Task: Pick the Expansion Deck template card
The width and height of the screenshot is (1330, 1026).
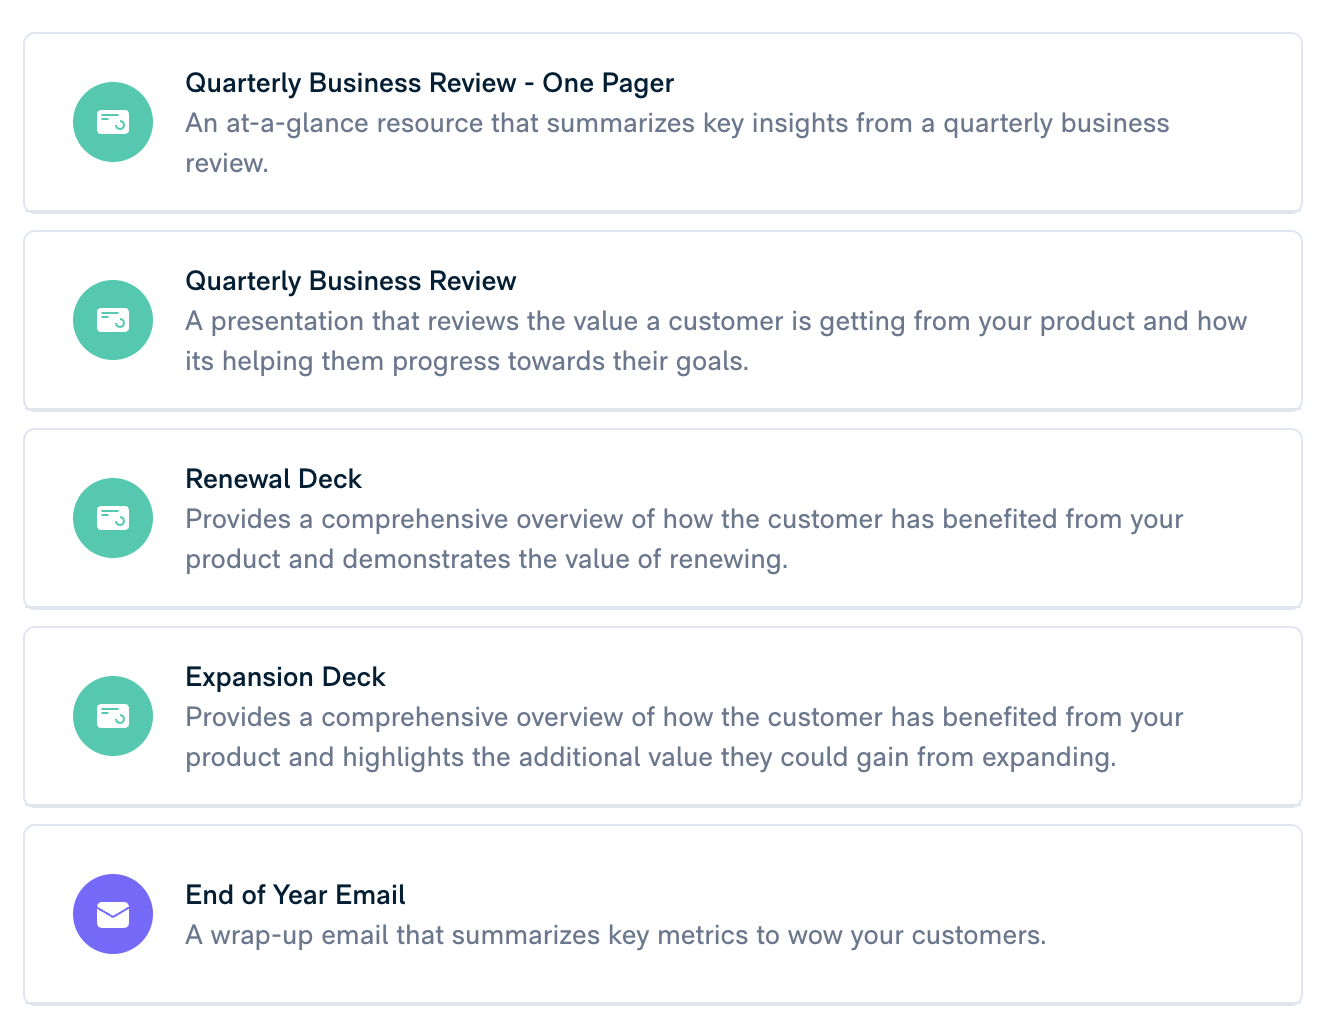Action: pyautogui.click(x=663, y=717)
